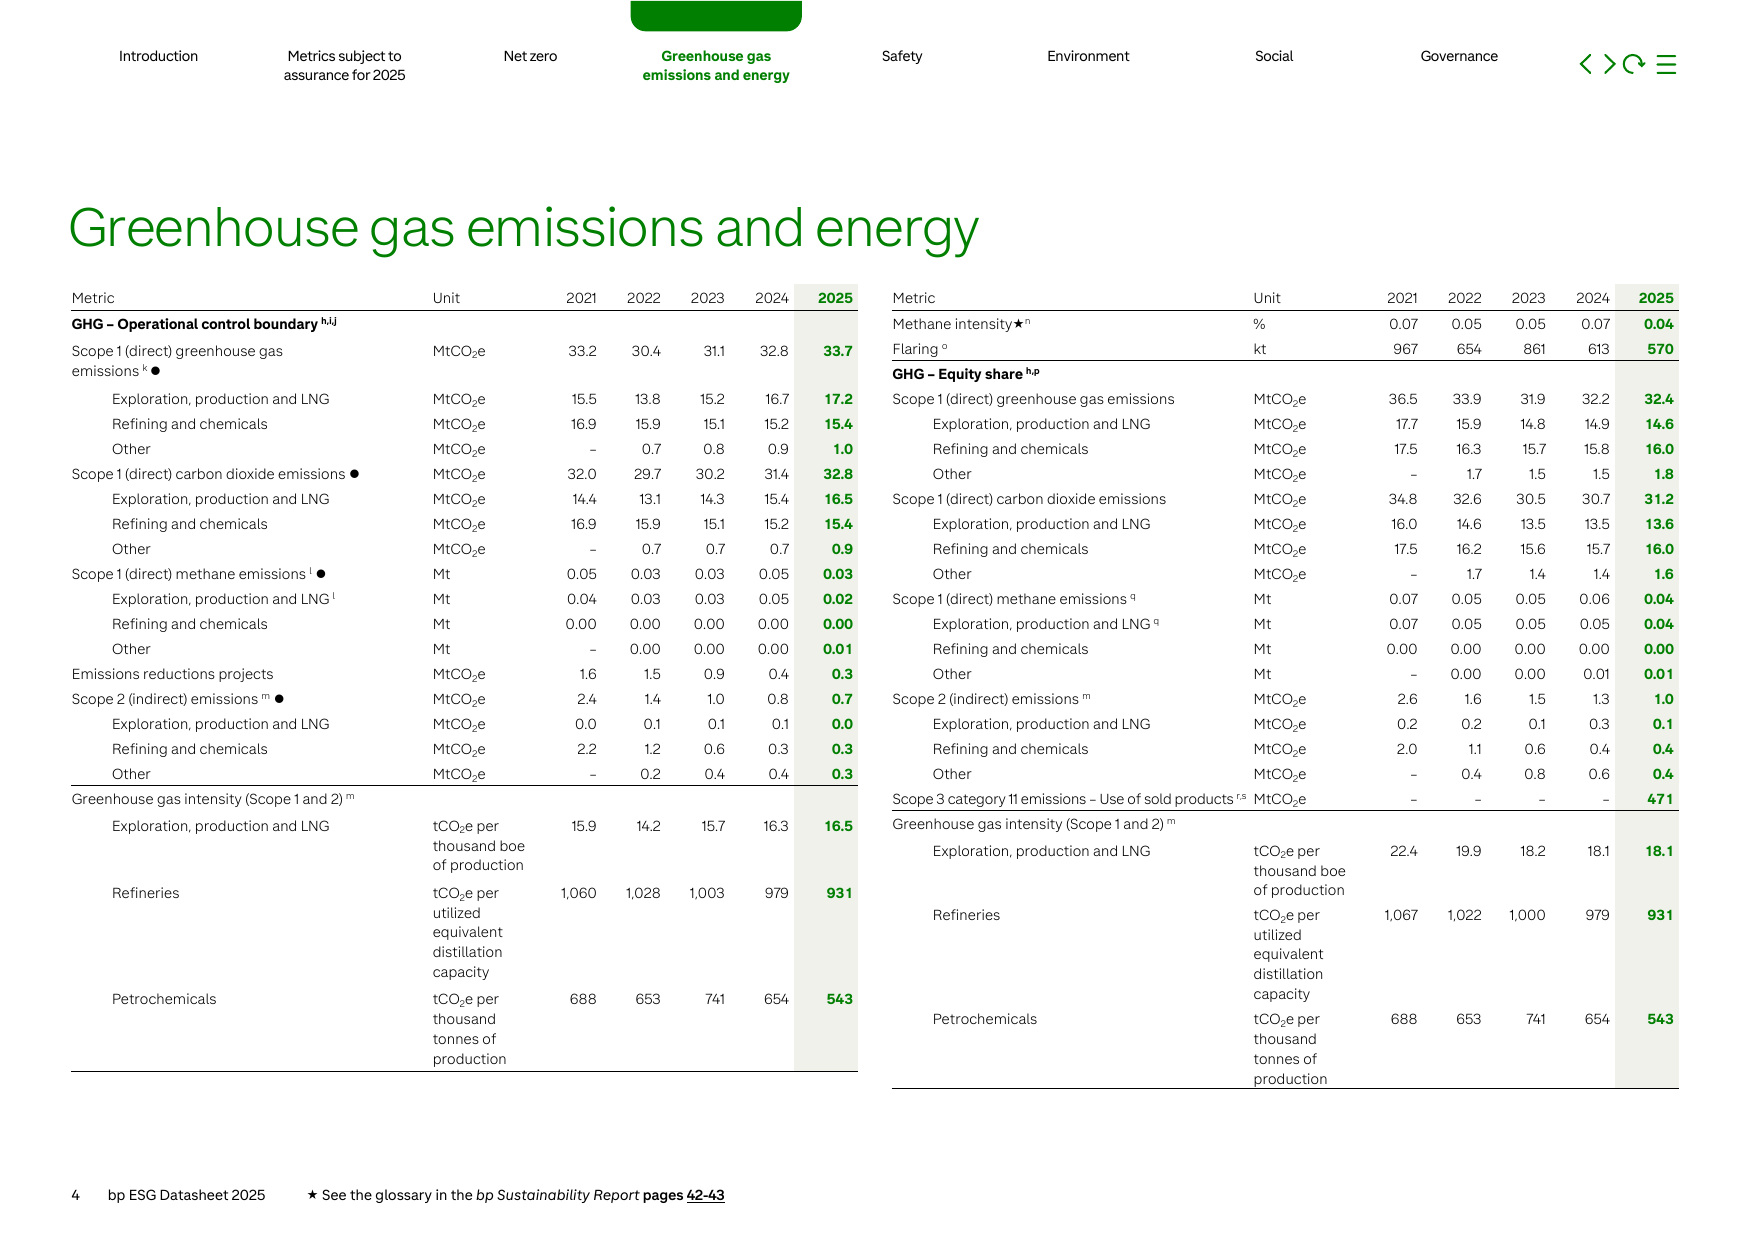1754x1241 pixels.
Task: Click the left table's 2025 column header
Action: [x=835, y=298]
